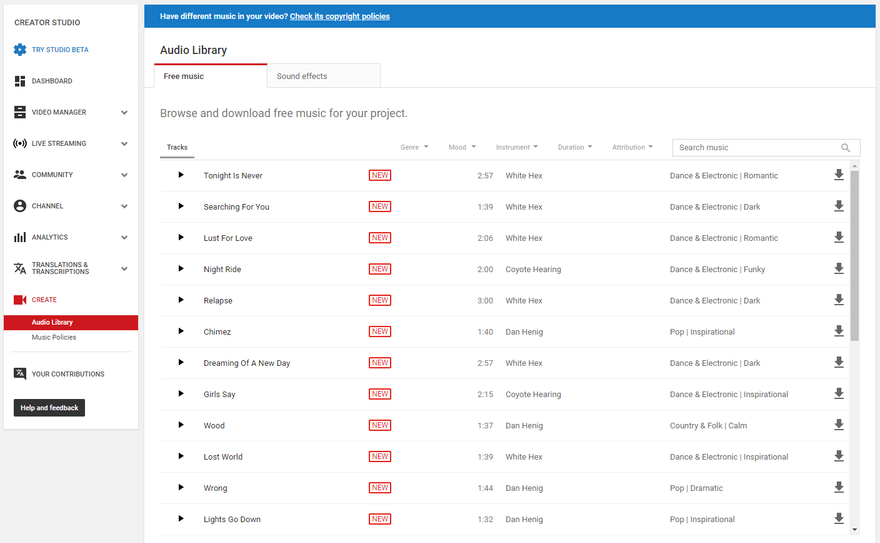Screen dimensions: 880x543
Task: Play the Chimez track
Action: pos(181,331)
